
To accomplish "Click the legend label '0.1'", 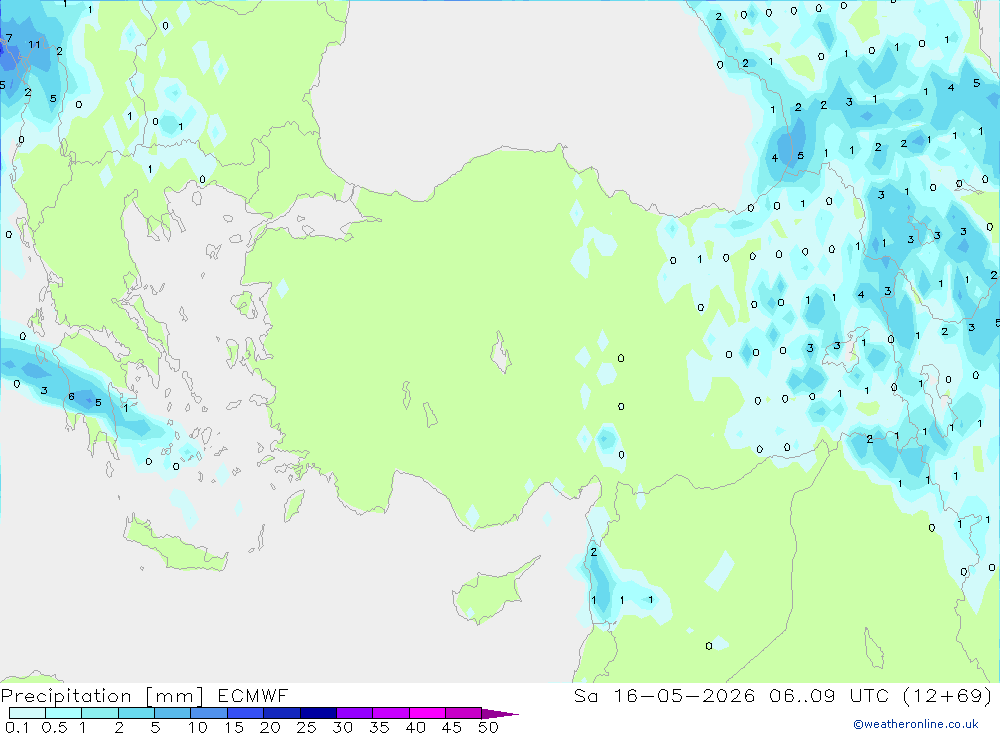I will tap(17, 727).
